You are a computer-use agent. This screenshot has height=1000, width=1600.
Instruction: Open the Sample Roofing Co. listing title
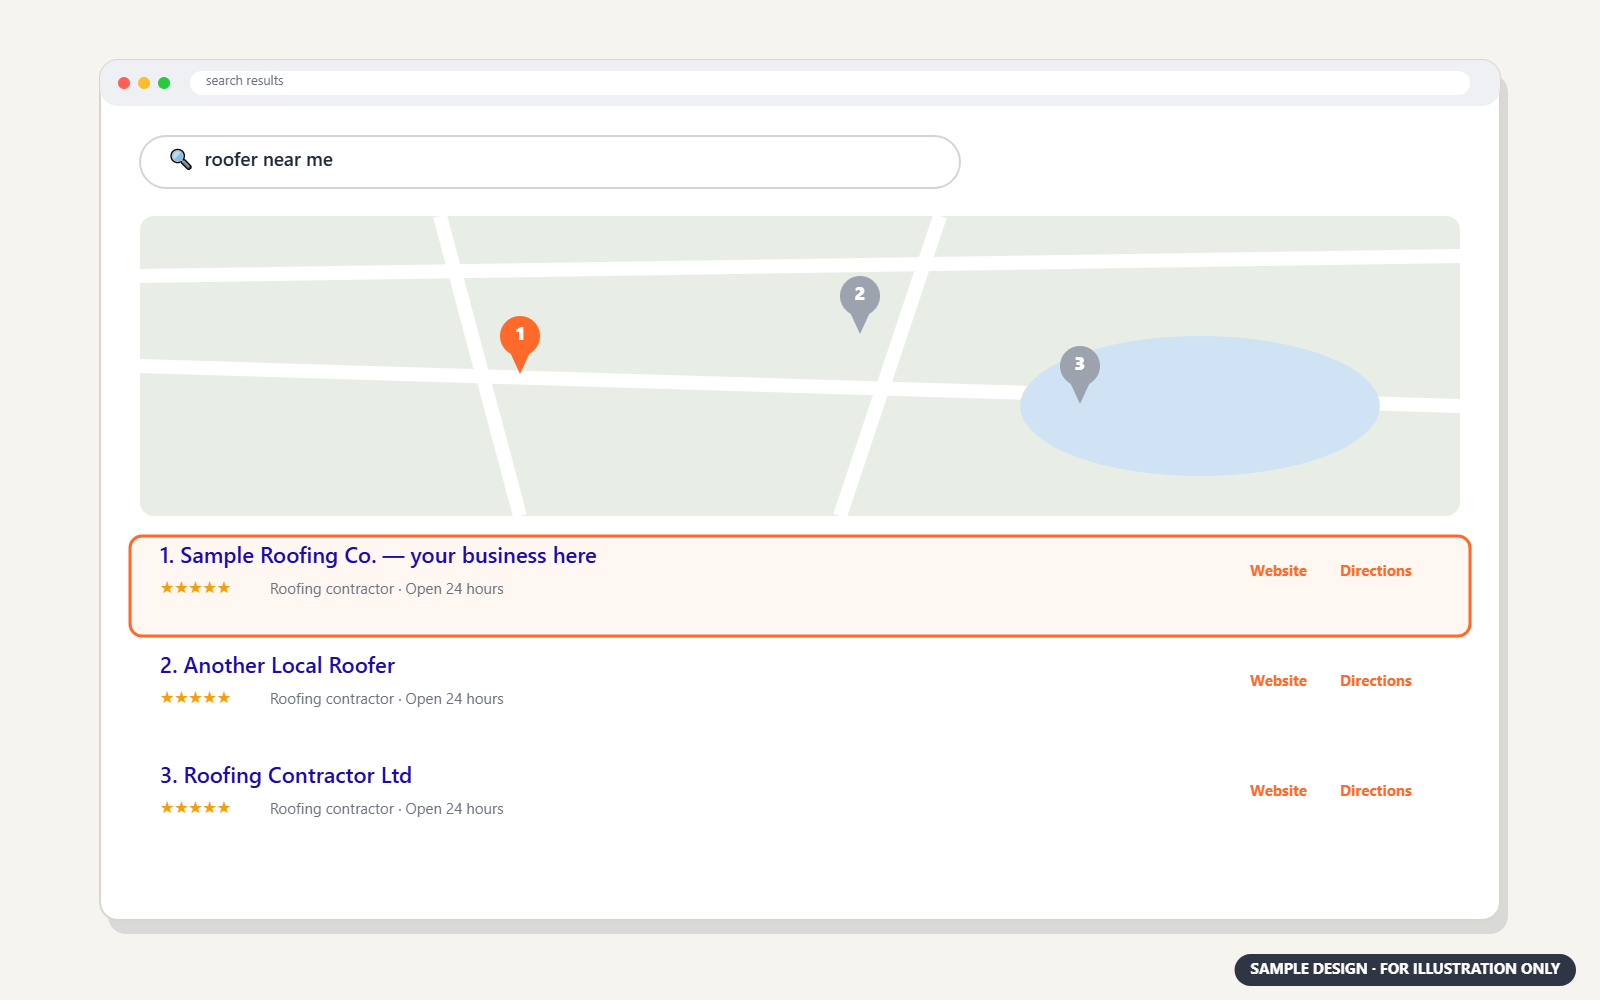378,556
